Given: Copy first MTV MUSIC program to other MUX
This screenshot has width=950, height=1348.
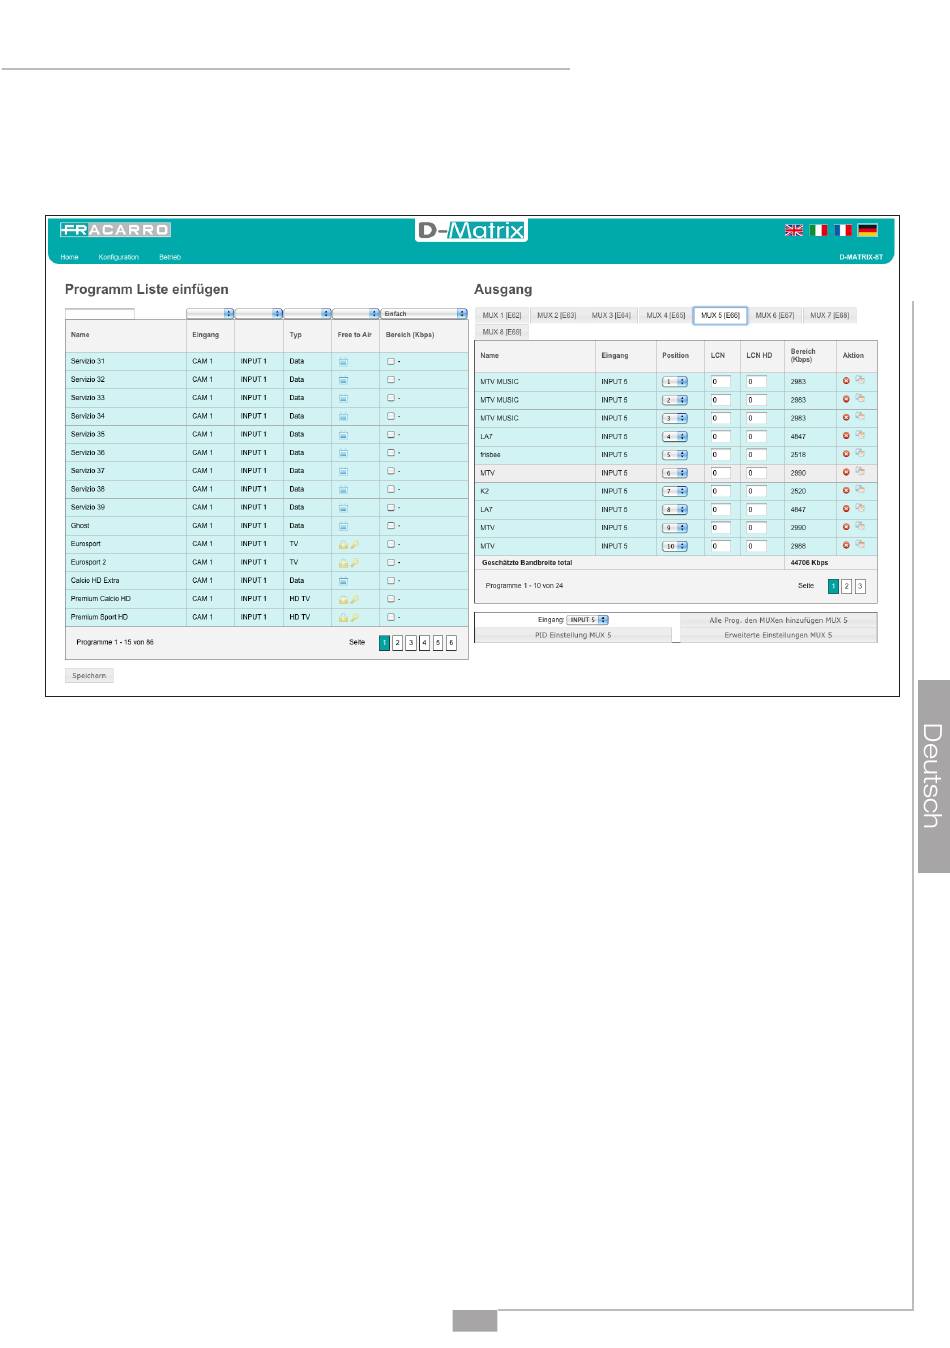Looking at the screenshot, I should [x=860, y=380].
